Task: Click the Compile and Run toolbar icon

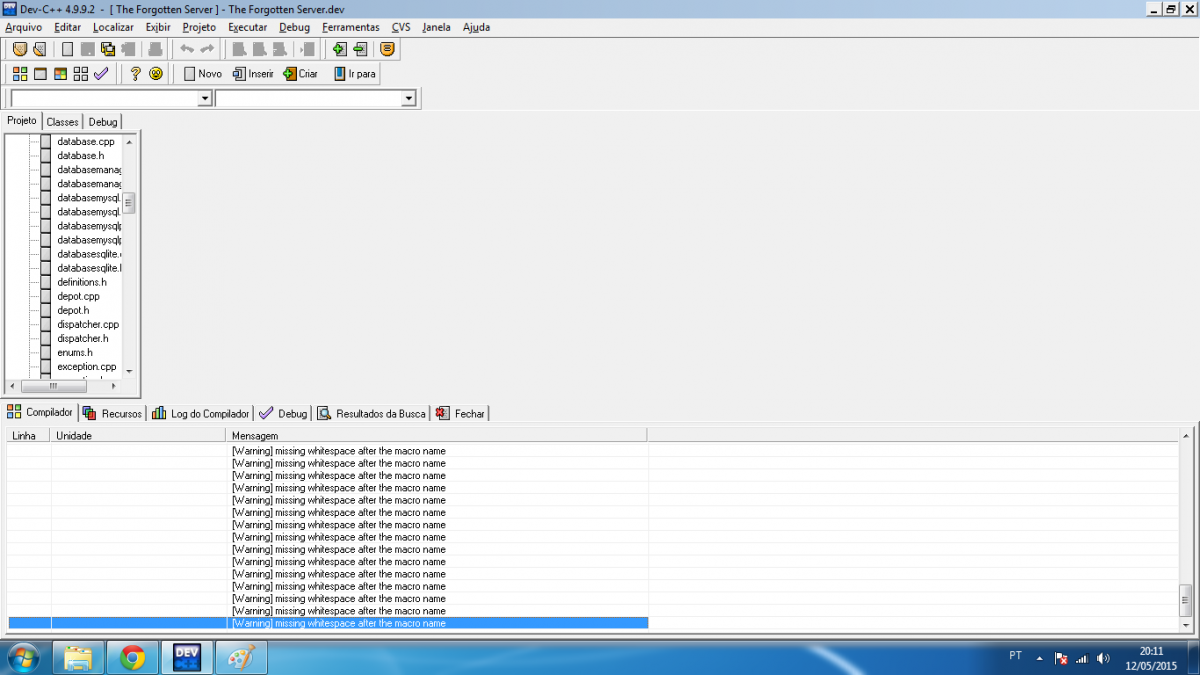Action: click(61, 74)
